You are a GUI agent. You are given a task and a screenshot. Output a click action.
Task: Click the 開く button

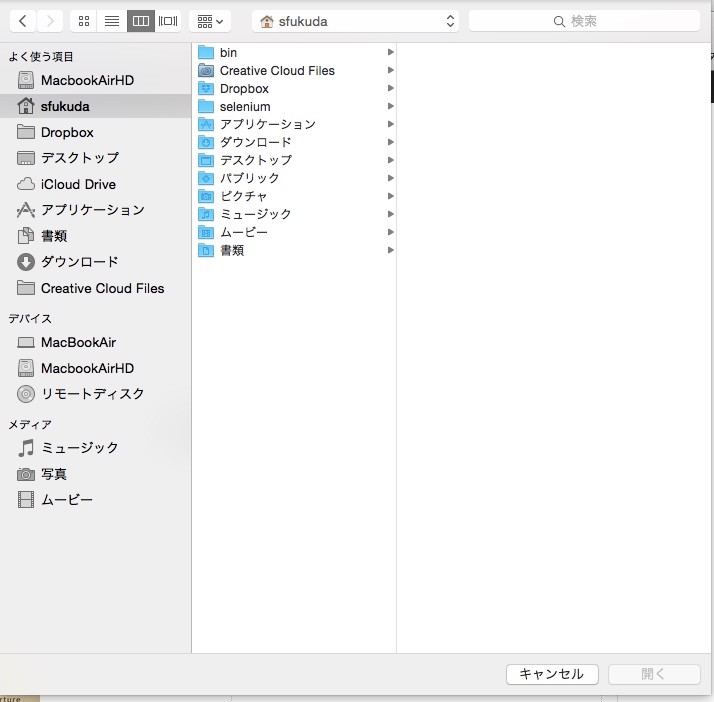tap(654, 674)
